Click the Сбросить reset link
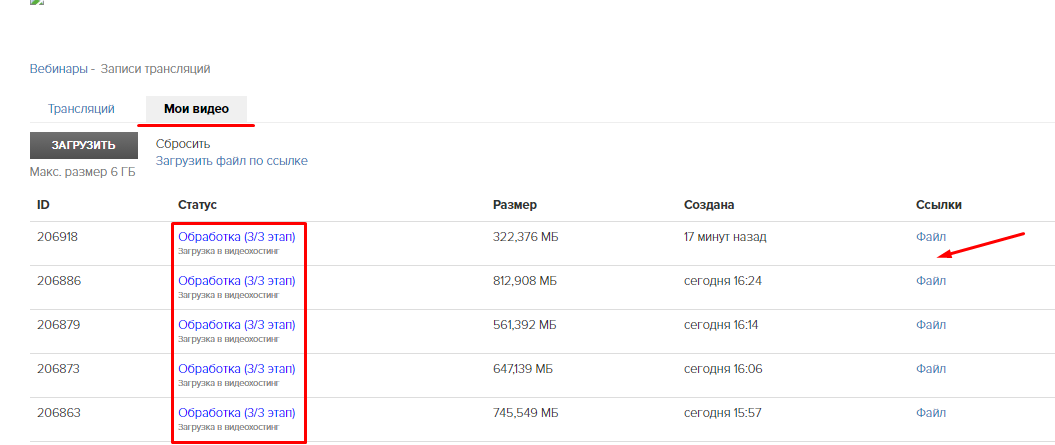 183,144
